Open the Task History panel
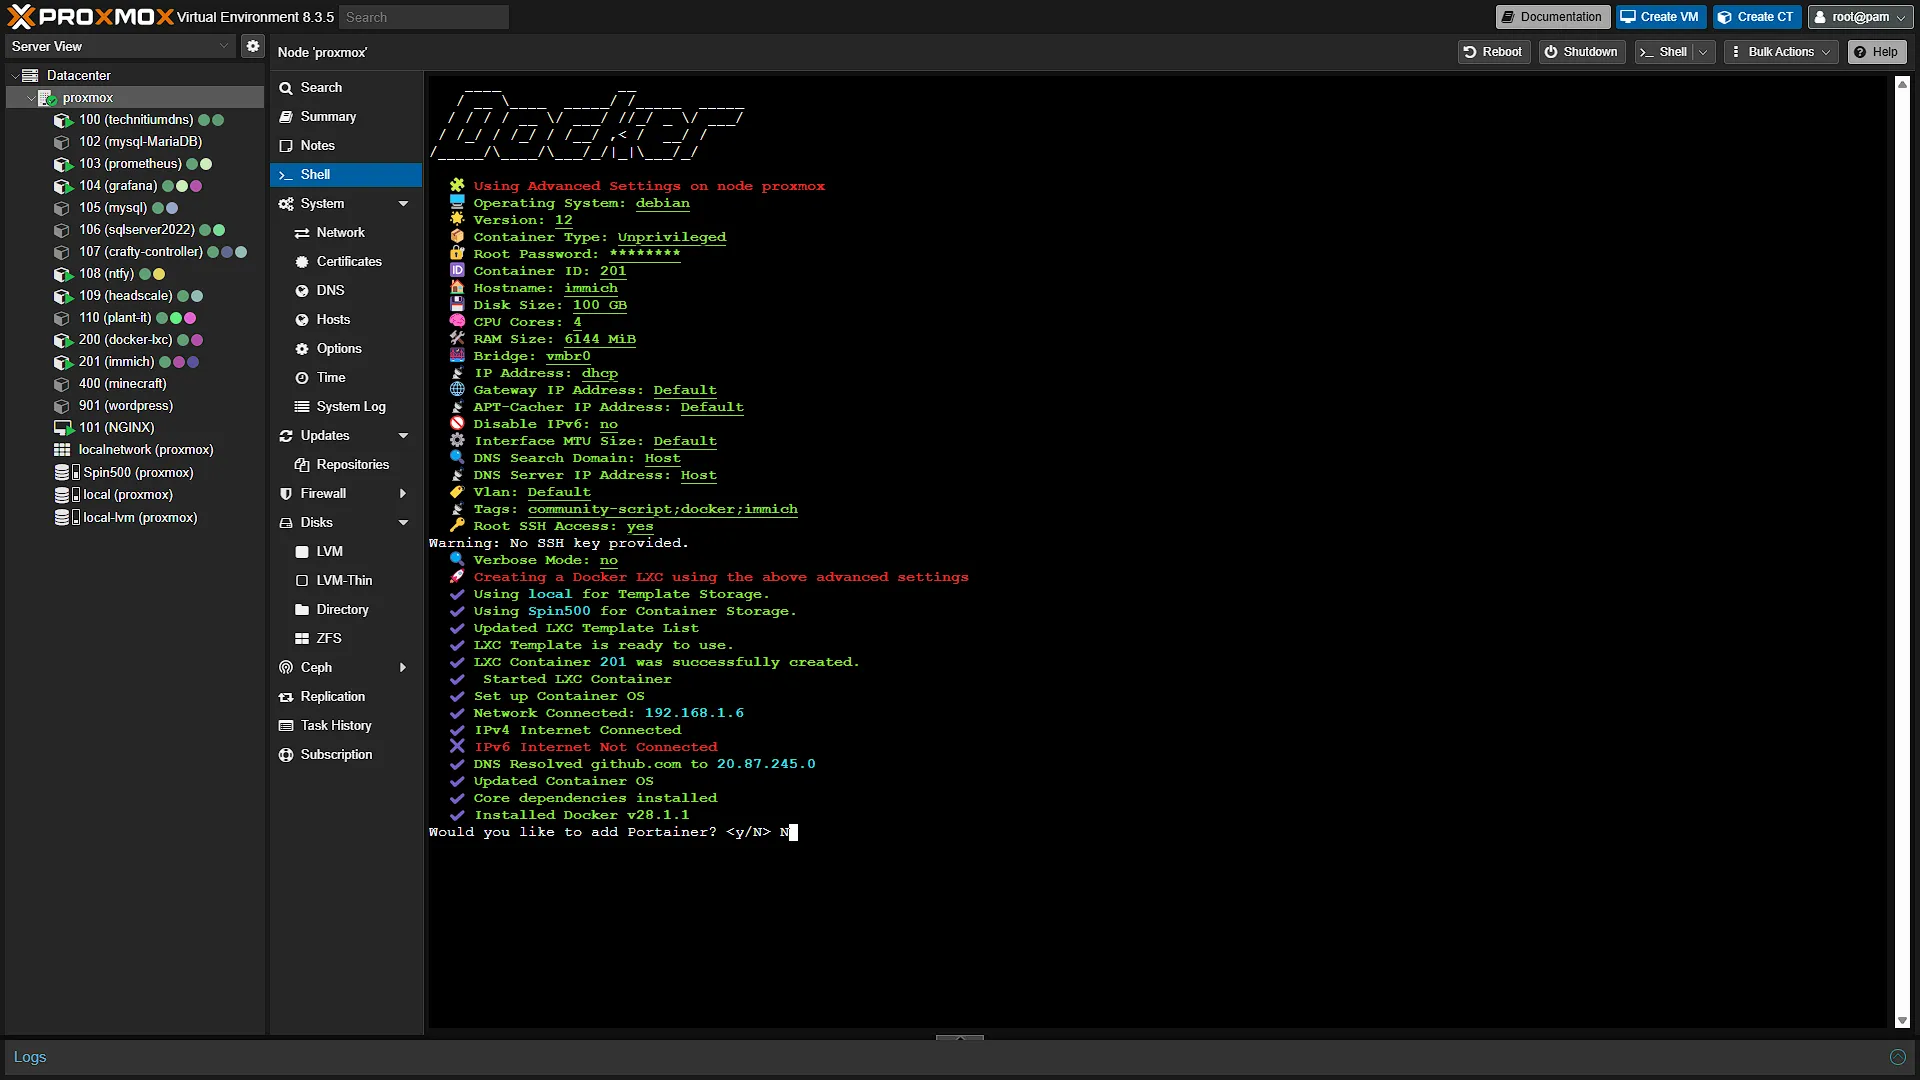Viewport: 1920px width, 1080px height. (x=345, y=726)
